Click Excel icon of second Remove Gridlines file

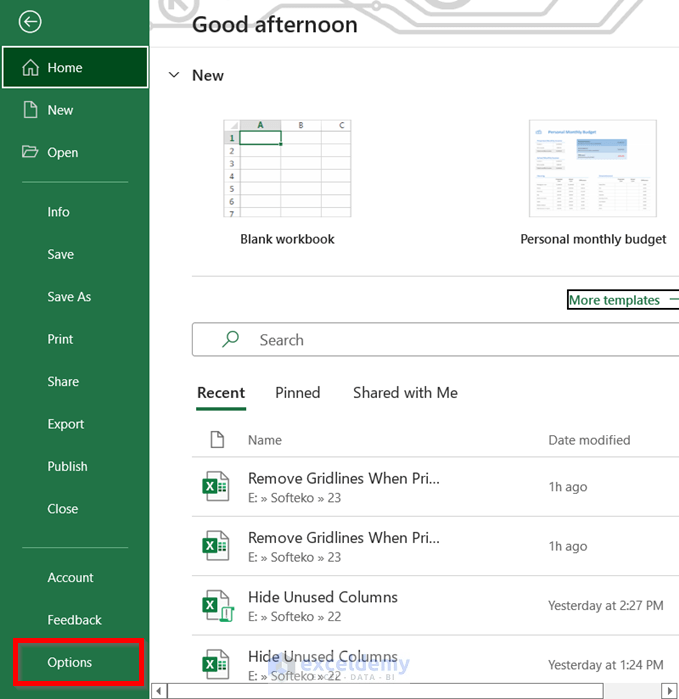[216, 546]
